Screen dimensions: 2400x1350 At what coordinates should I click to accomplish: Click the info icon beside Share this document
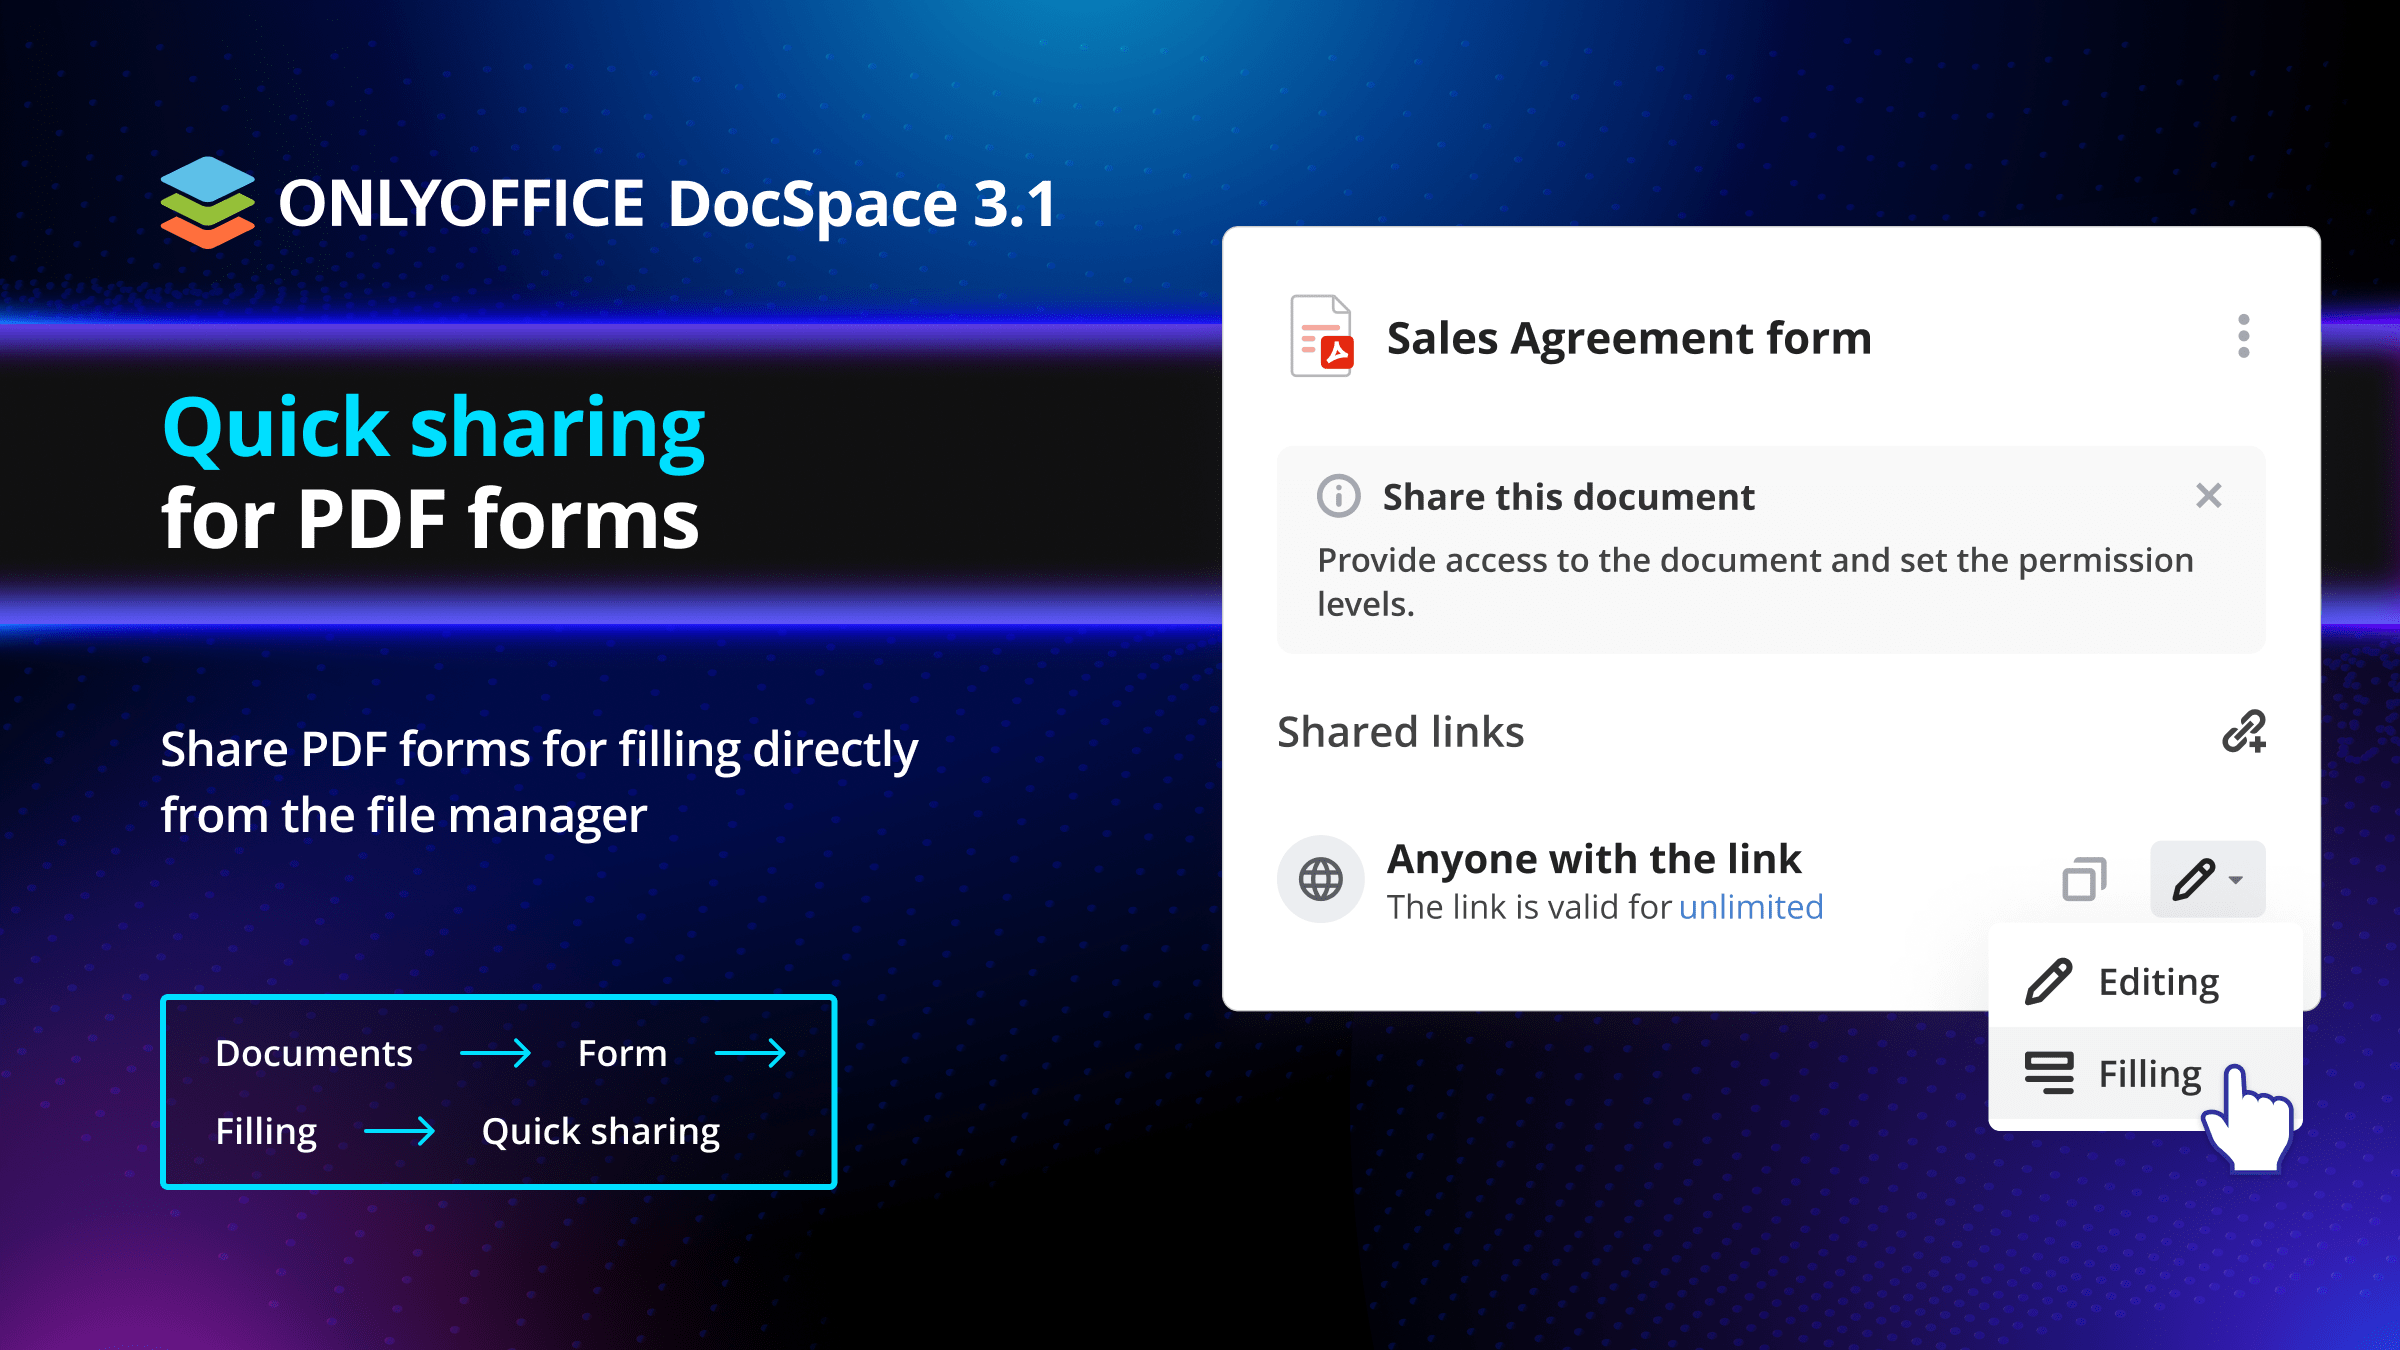point(1338,496)
